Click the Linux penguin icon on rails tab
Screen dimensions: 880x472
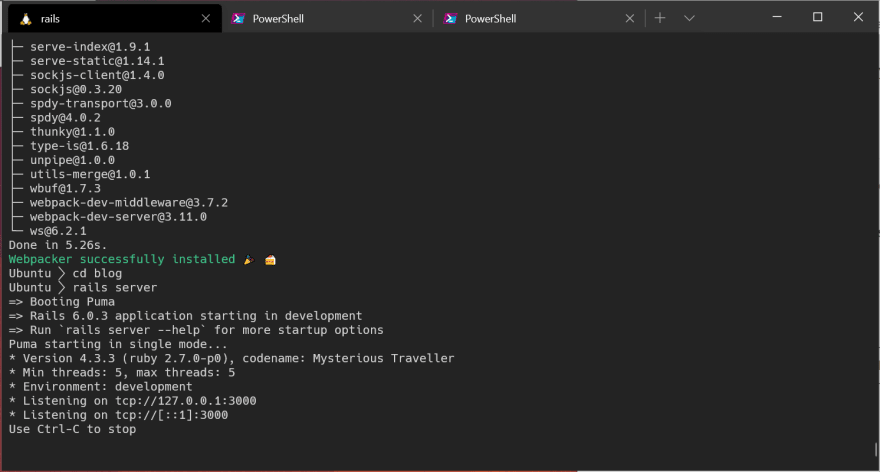point(25,19)
